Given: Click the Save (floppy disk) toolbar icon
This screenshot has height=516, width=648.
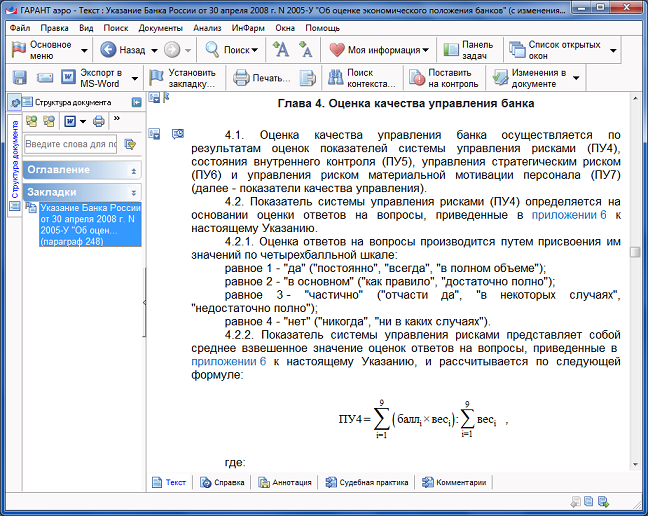Looking at the screenshot, I should 19,78.
